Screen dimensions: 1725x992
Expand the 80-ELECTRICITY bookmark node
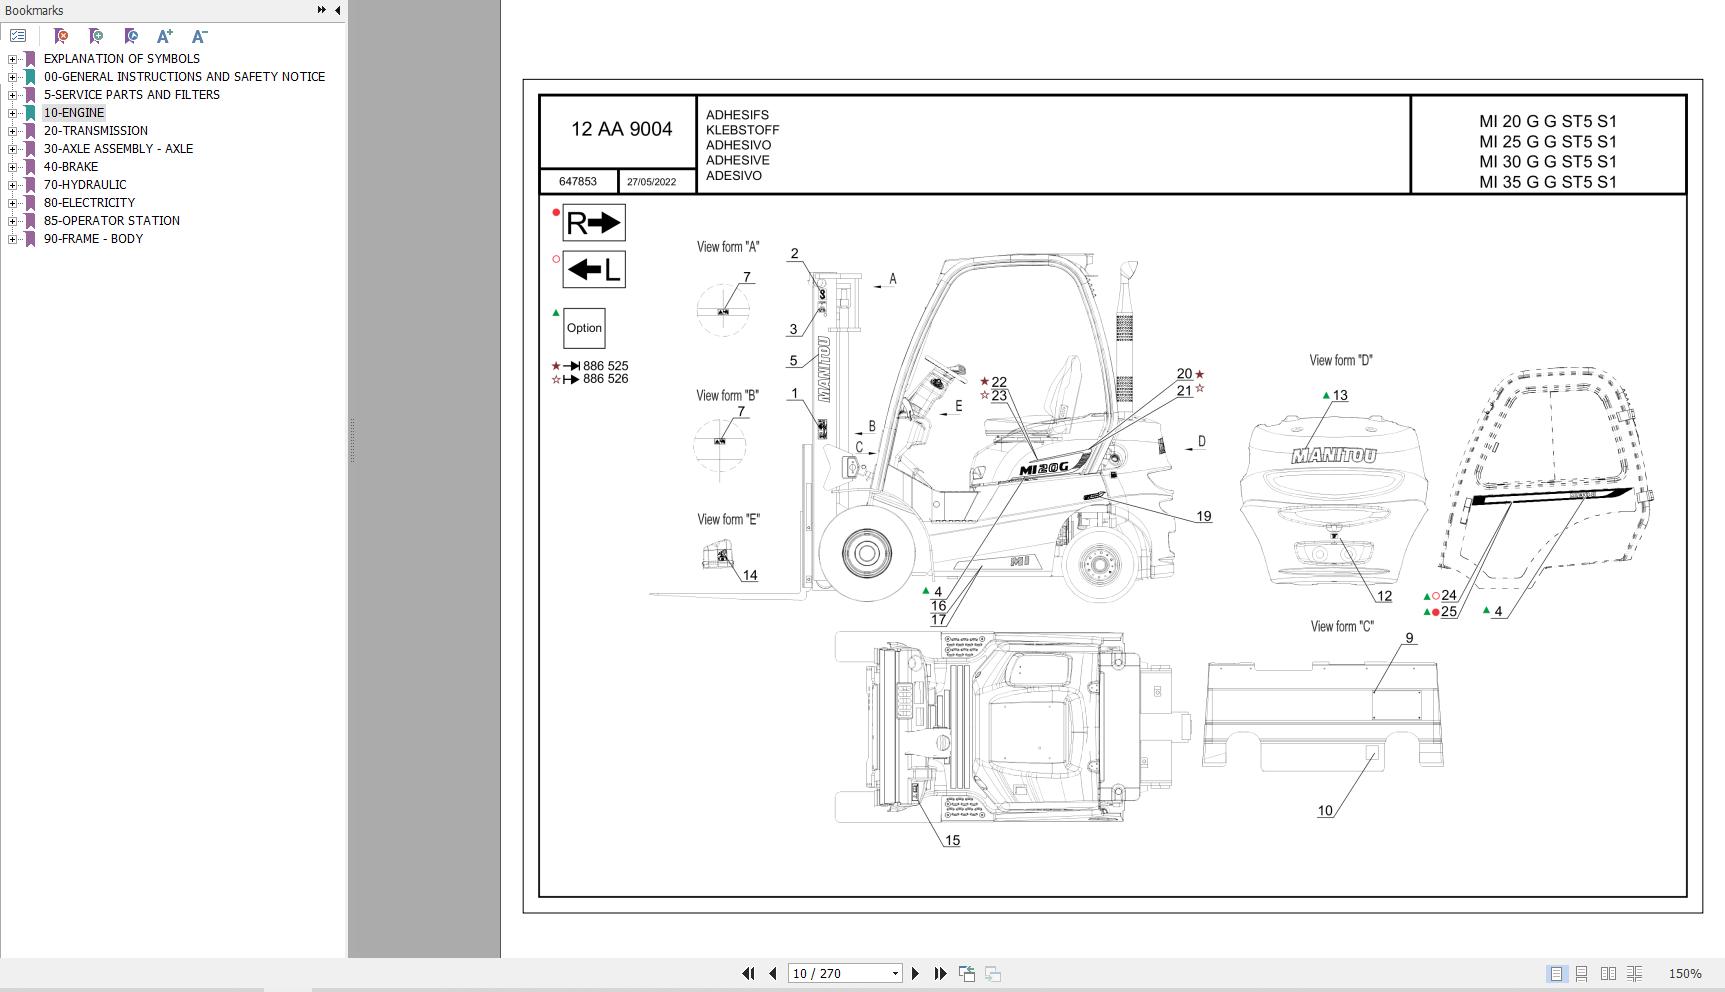pyautogui.click(x=12, y=203)
